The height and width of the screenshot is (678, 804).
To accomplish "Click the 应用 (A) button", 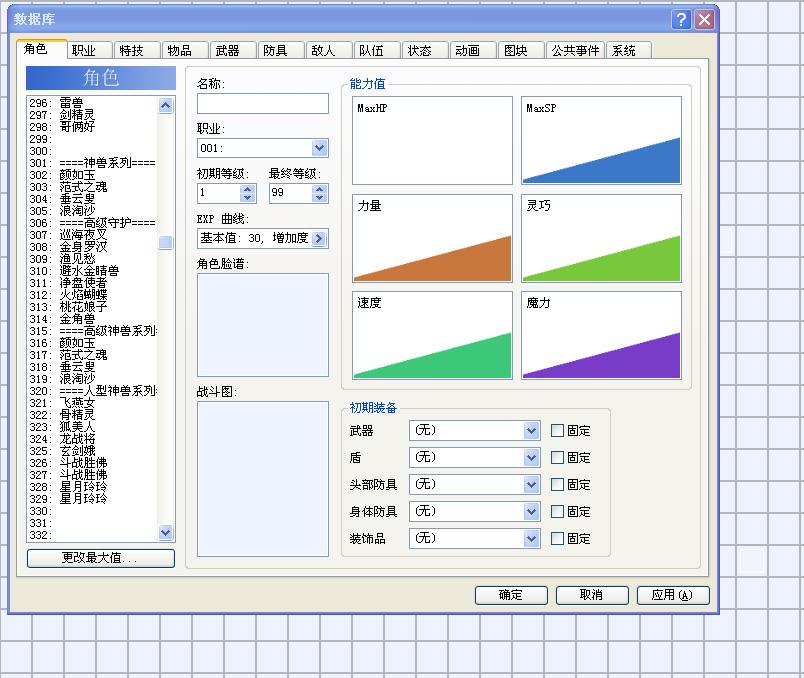I will coord(673,595).
